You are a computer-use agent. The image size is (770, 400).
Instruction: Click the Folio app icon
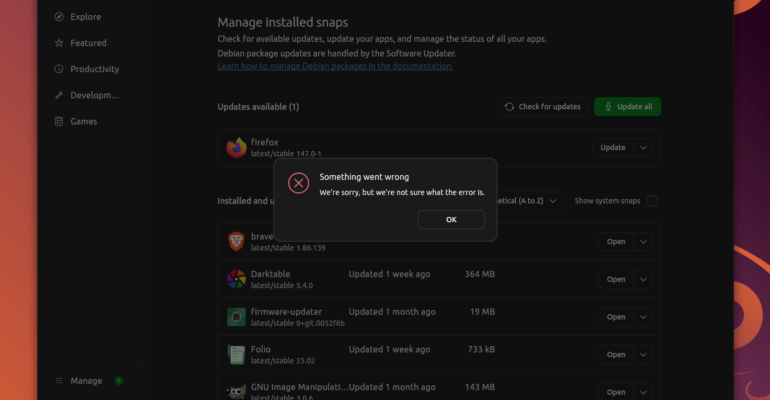236,354
